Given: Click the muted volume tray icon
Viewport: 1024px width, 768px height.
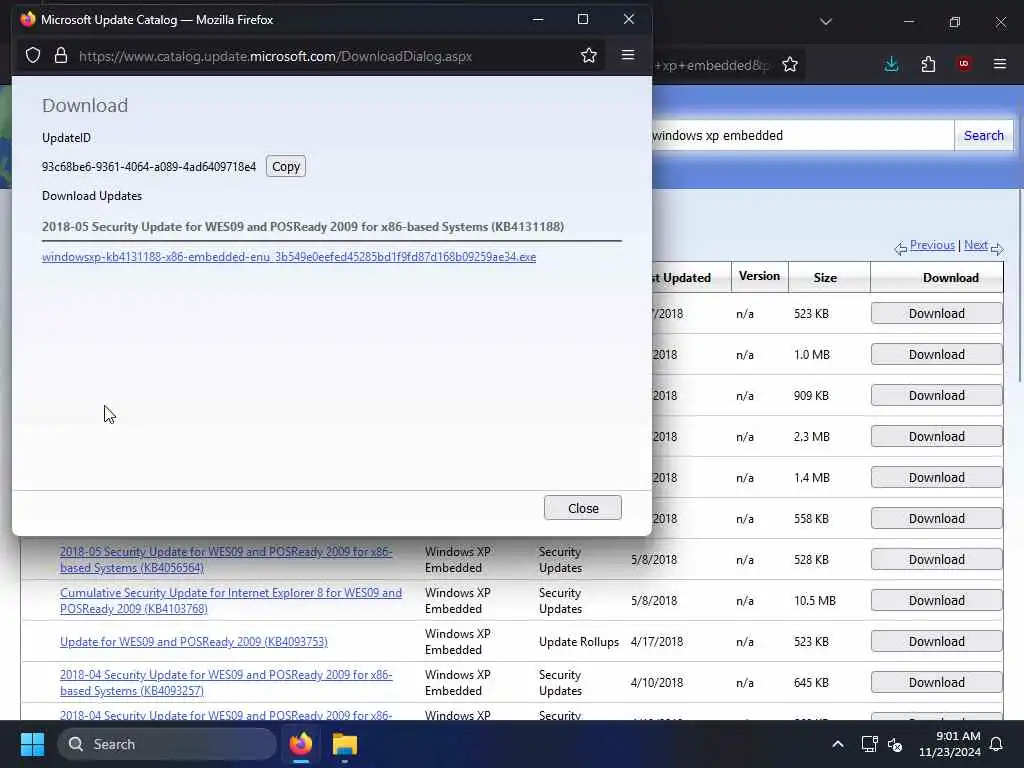Looking at the screenshot, I should click(895, 744).
